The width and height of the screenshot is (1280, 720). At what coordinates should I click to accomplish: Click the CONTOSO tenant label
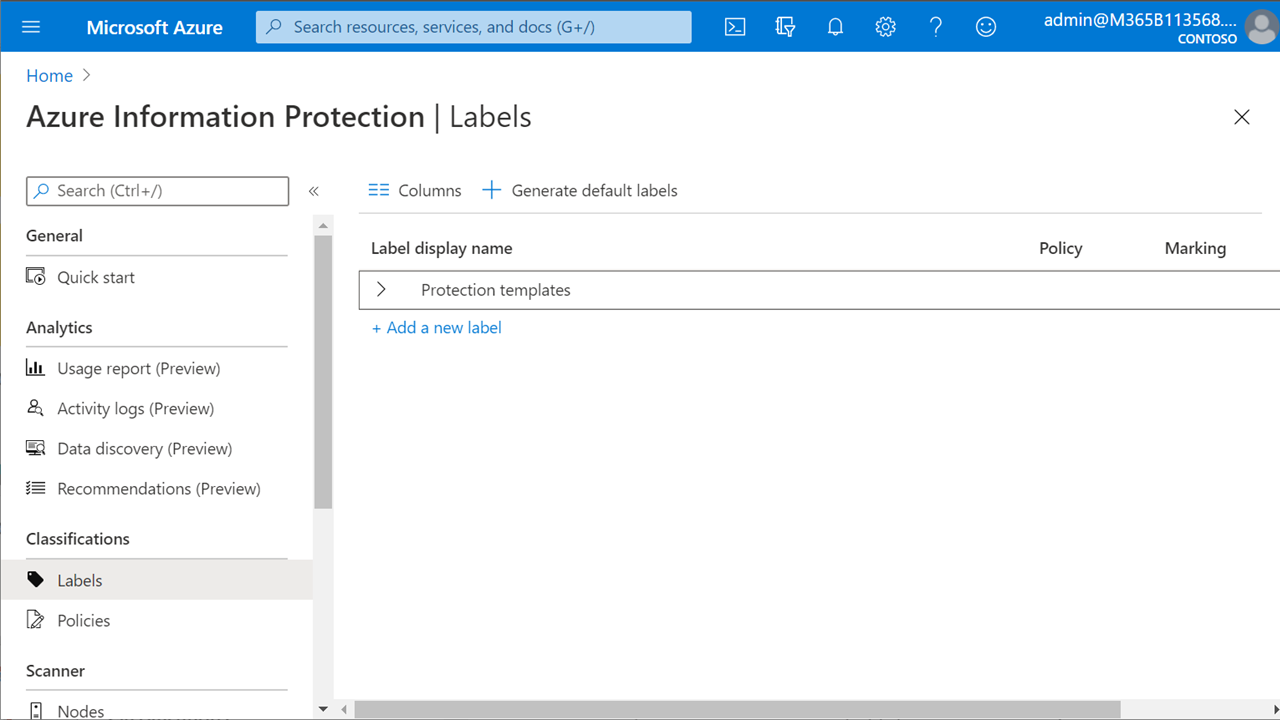coord(1208,39)
